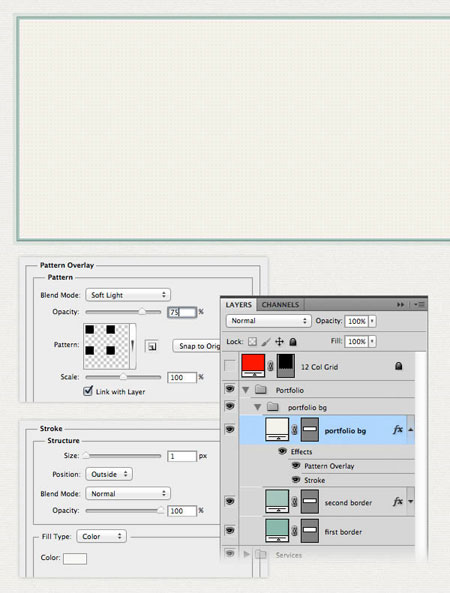
Task: Expand effects list on second border layer
Action: click(x=411, y=502)
